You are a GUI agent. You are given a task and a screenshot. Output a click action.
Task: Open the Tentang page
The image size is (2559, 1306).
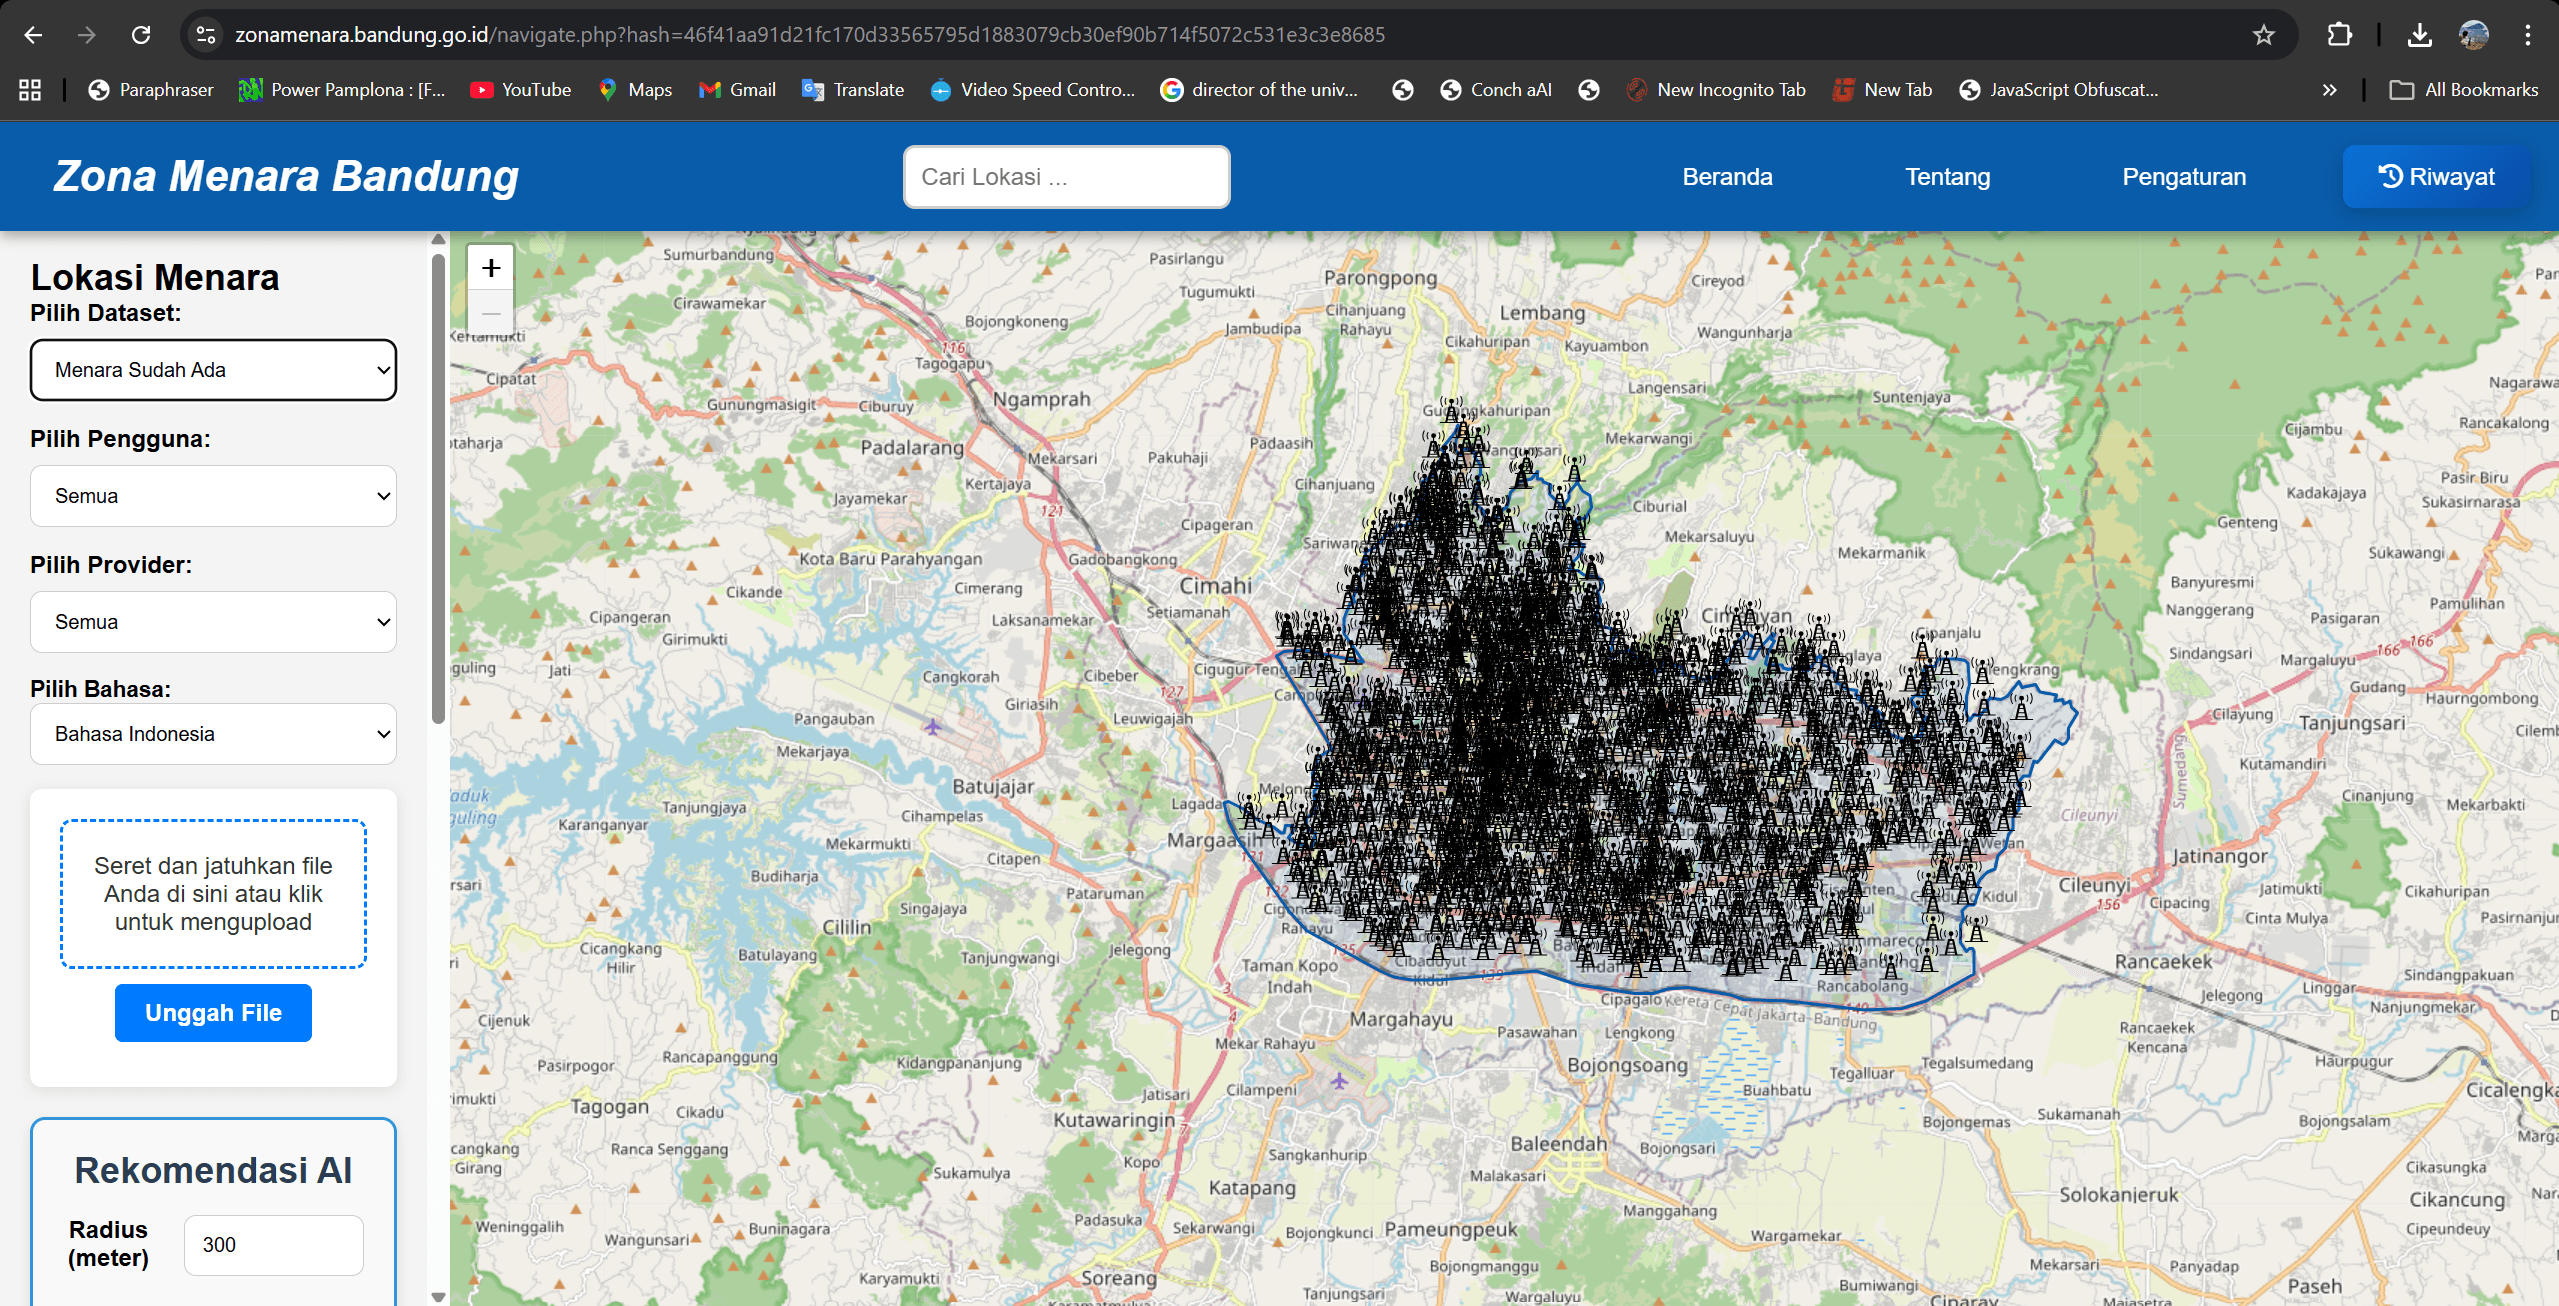pyautogui.click(x=1946, y=176)
